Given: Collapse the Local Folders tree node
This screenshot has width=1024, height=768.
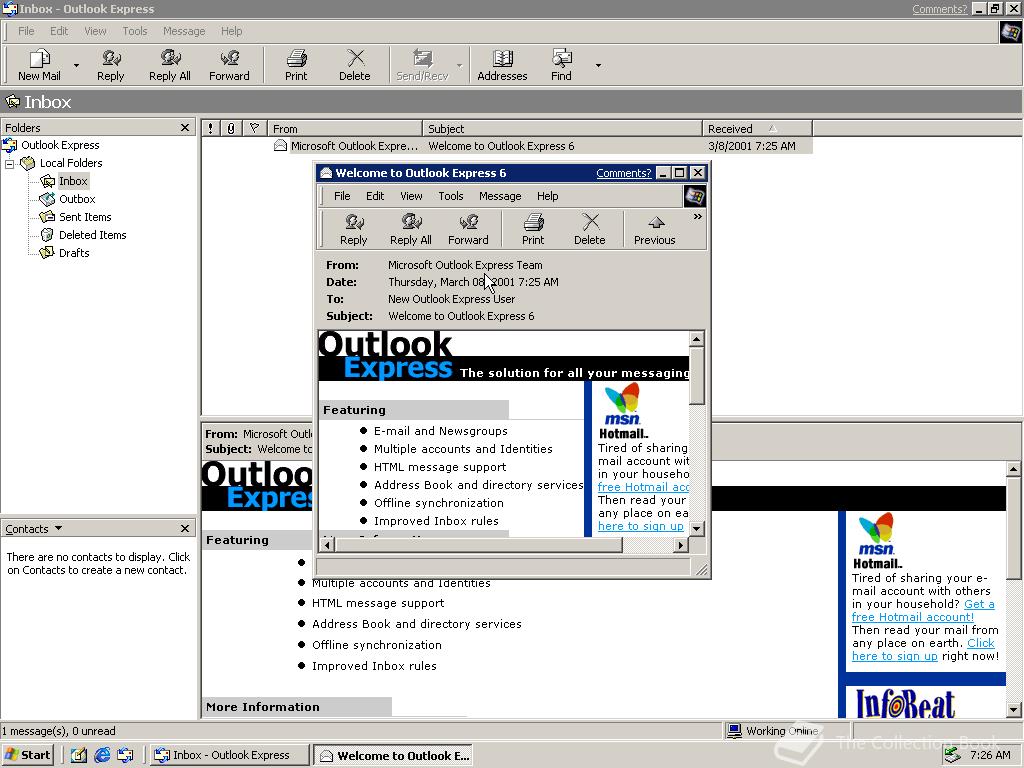Looking at the screenshot, I should [x=9, y=163].
